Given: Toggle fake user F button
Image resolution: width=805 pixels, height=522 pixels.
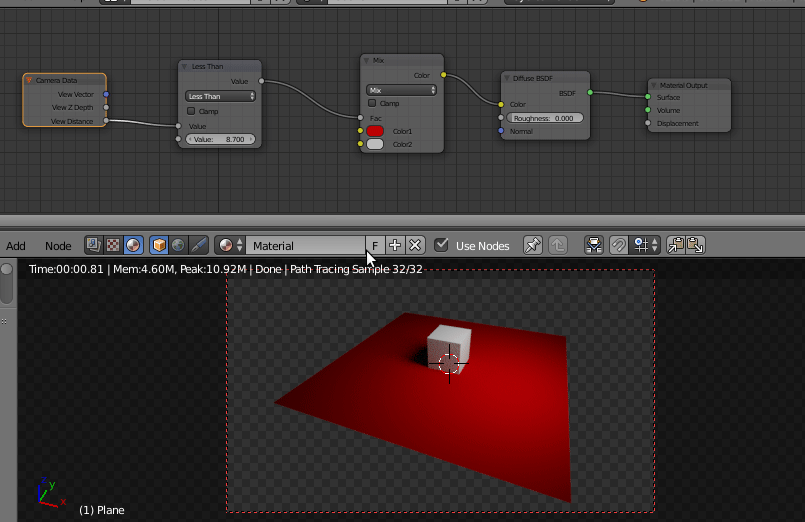Looking at the screenshot, I should [x=375, y=245].
